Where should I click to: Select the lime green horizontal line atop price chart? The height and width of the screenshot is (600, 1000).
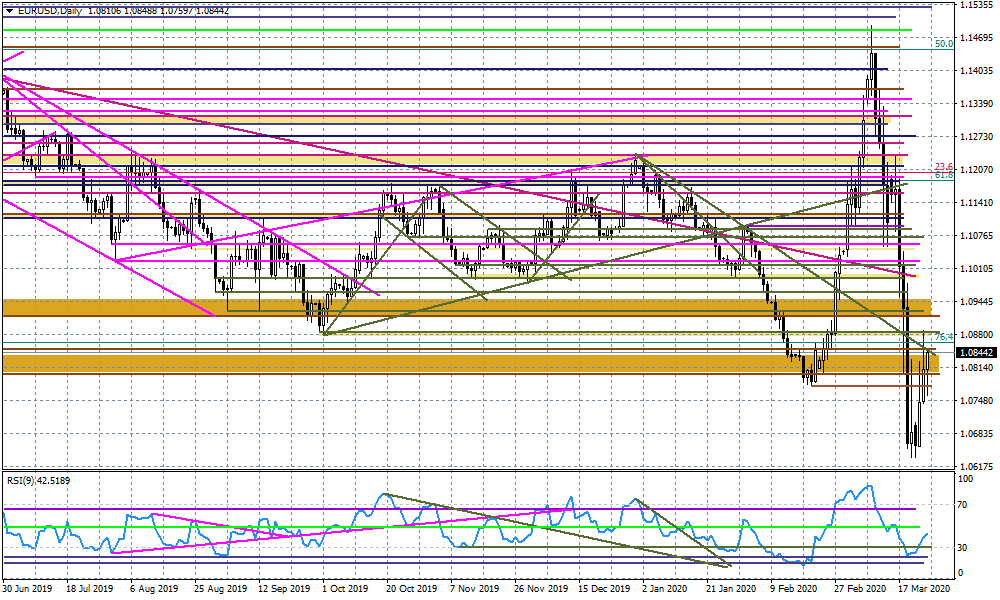(457, 30)
